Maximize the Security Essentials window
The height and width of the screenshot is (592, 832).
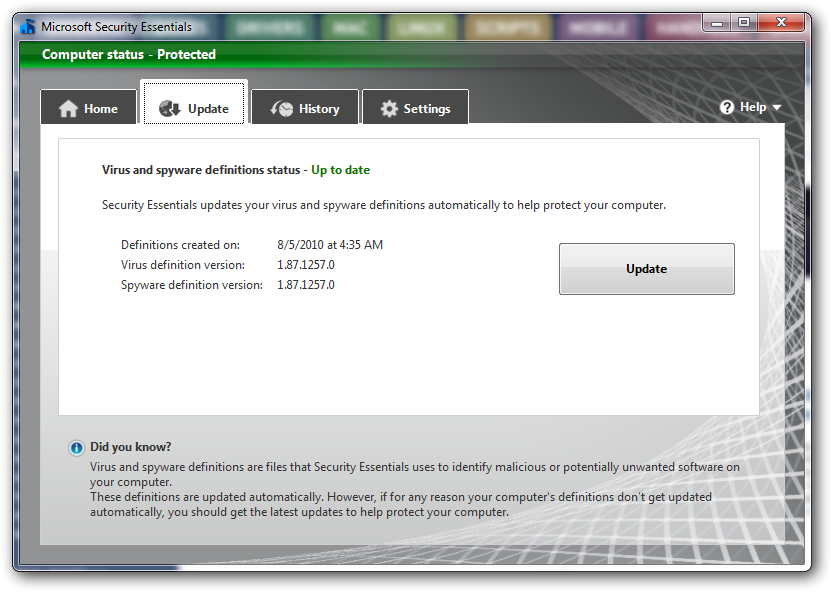744,21
